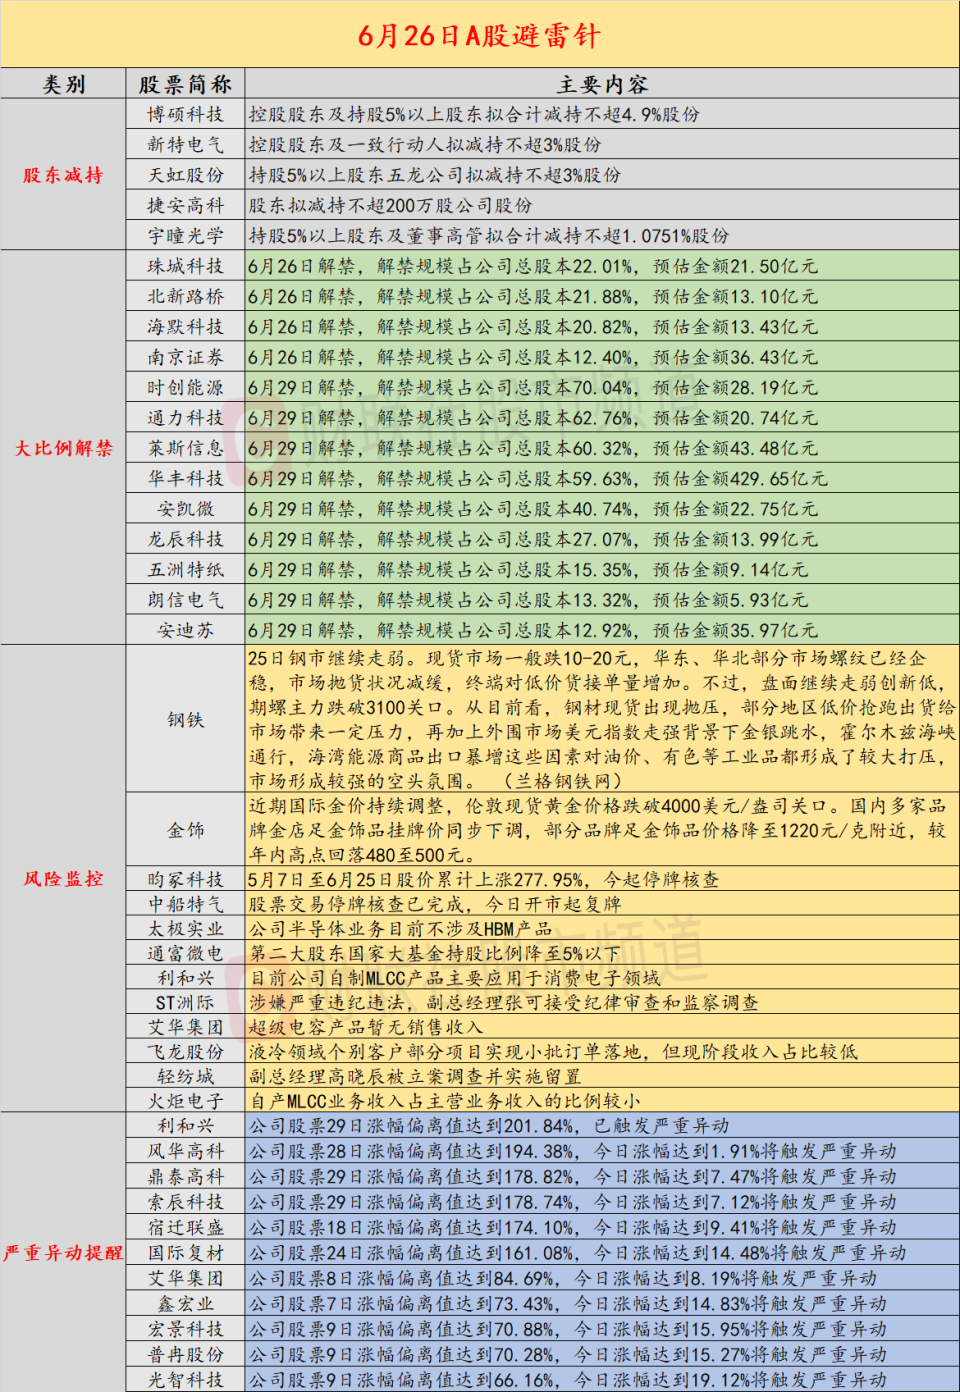Click the title 6月26日A股避雷针

point(479,36)
